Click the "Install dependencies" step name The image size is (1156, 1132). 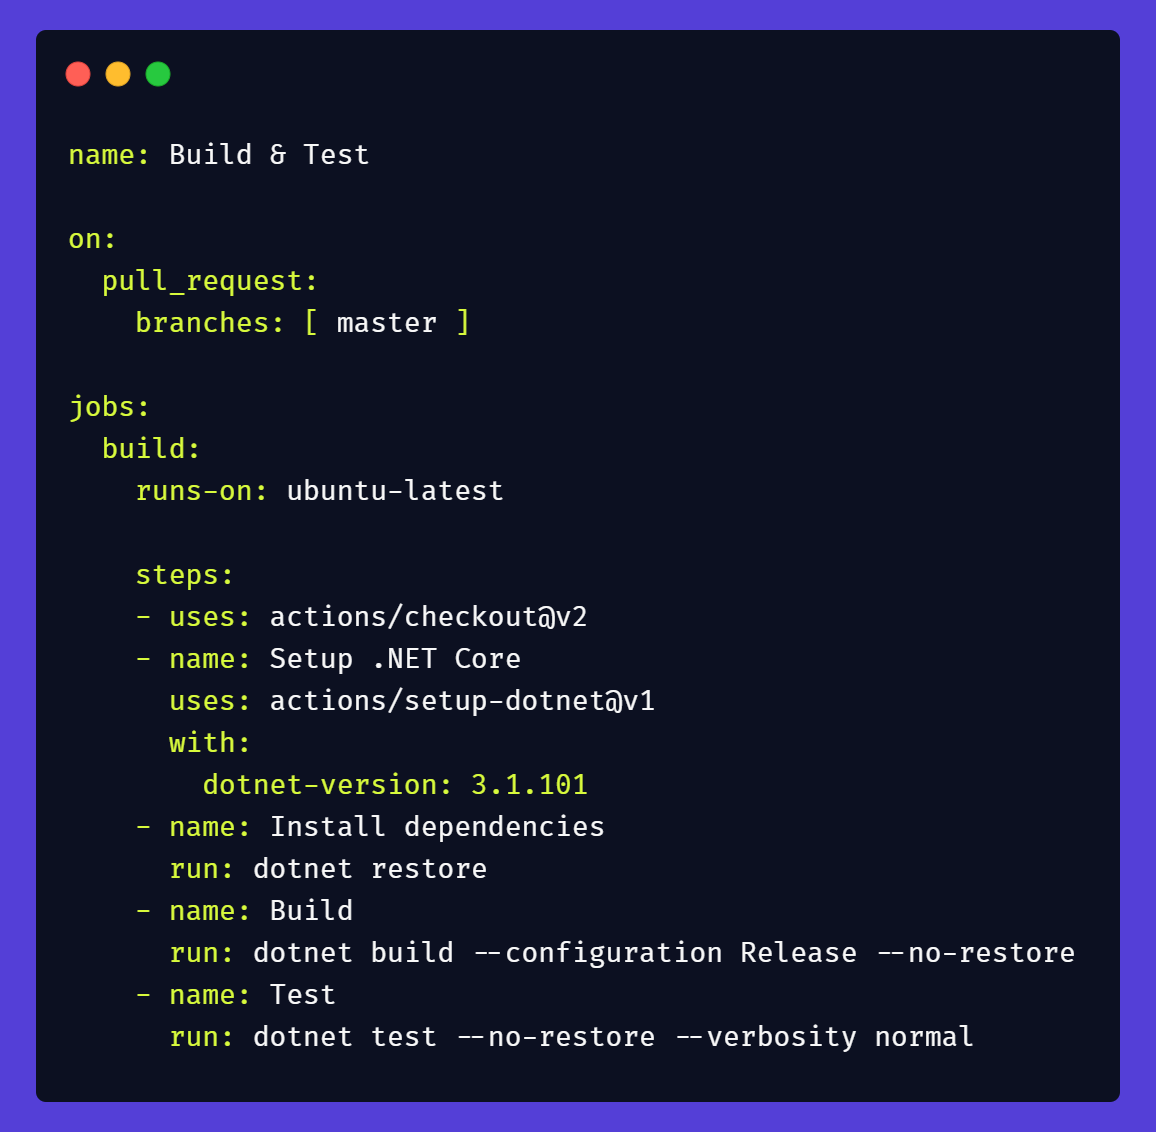pos(437,827)
